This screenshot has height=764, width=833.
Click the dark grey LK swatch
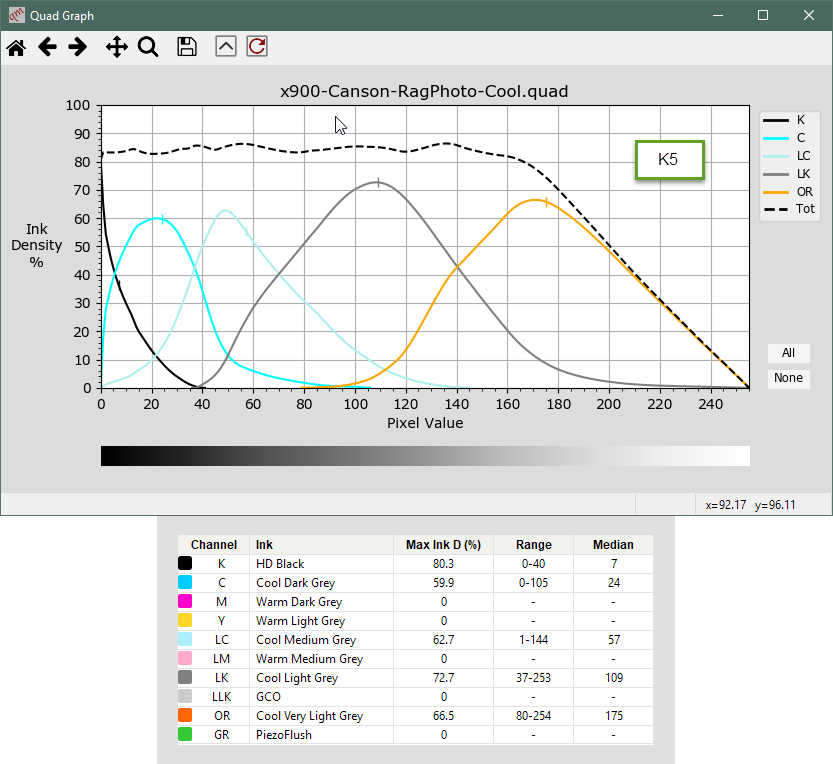tap(185, 677)
